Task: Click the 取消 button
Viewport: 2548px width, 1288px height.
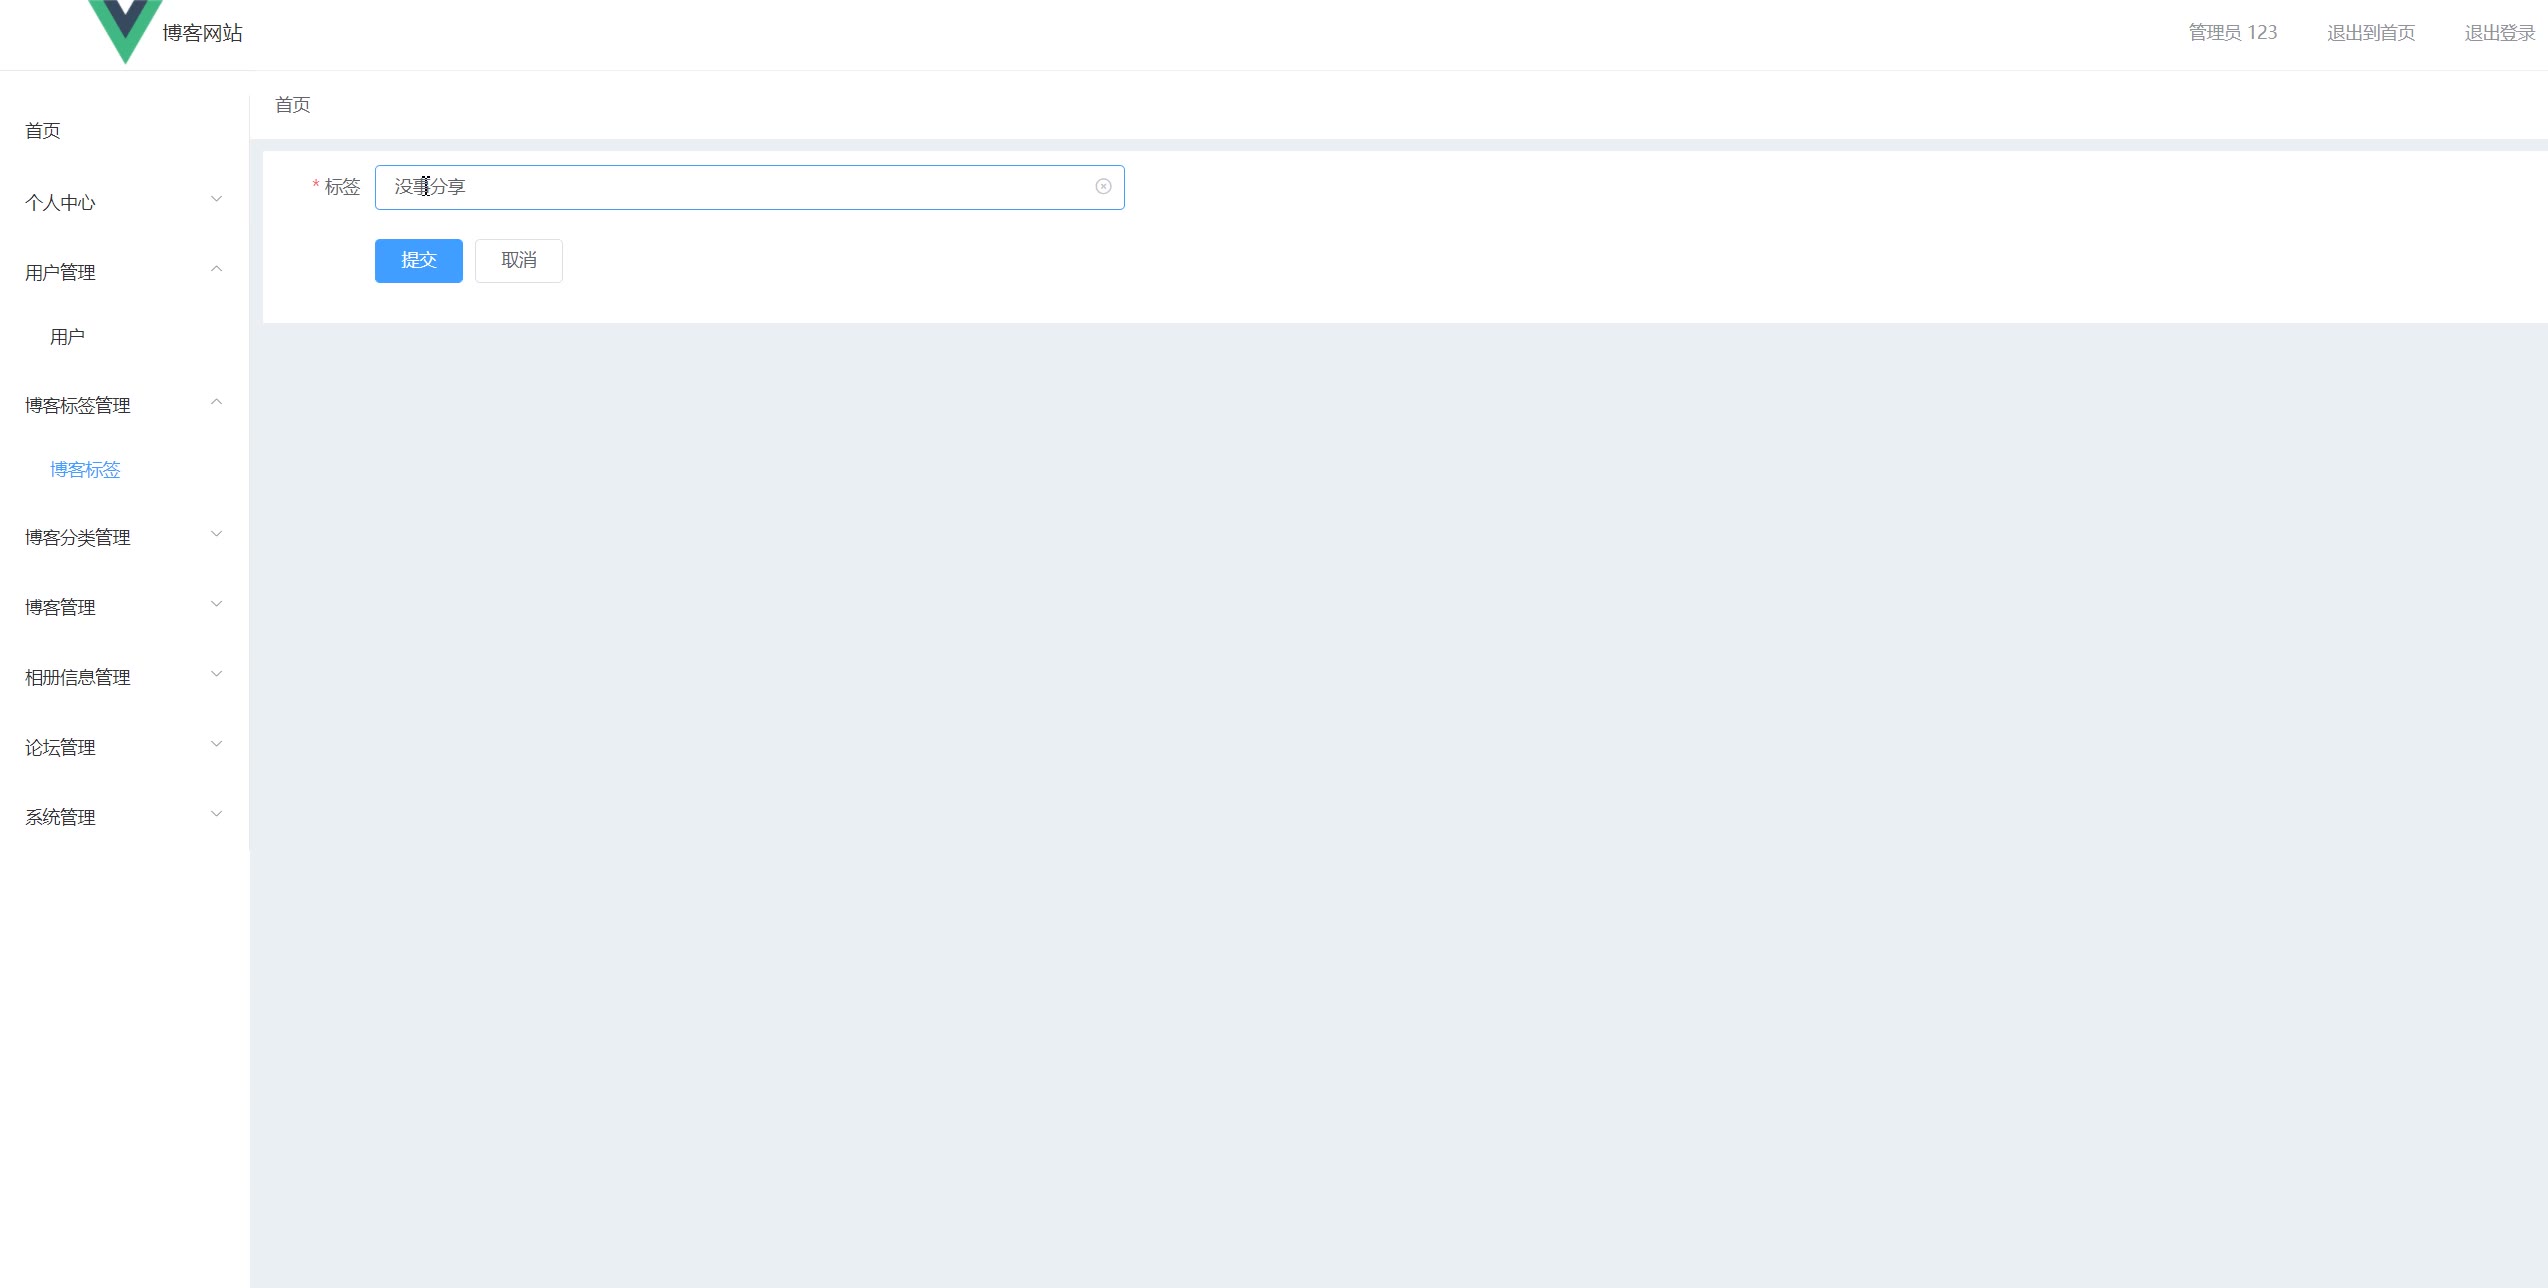Action: pyautogui.click(x=519, y=261)
